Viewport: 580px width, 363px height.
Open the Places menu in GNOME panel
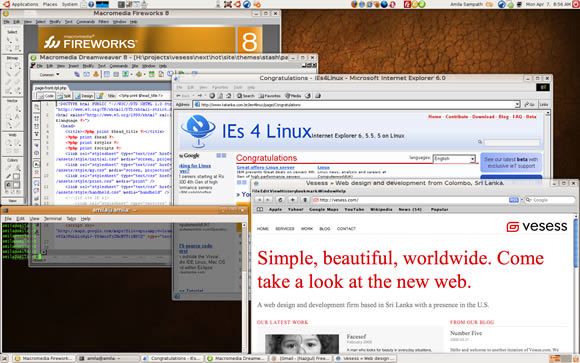tap(50, 4)
